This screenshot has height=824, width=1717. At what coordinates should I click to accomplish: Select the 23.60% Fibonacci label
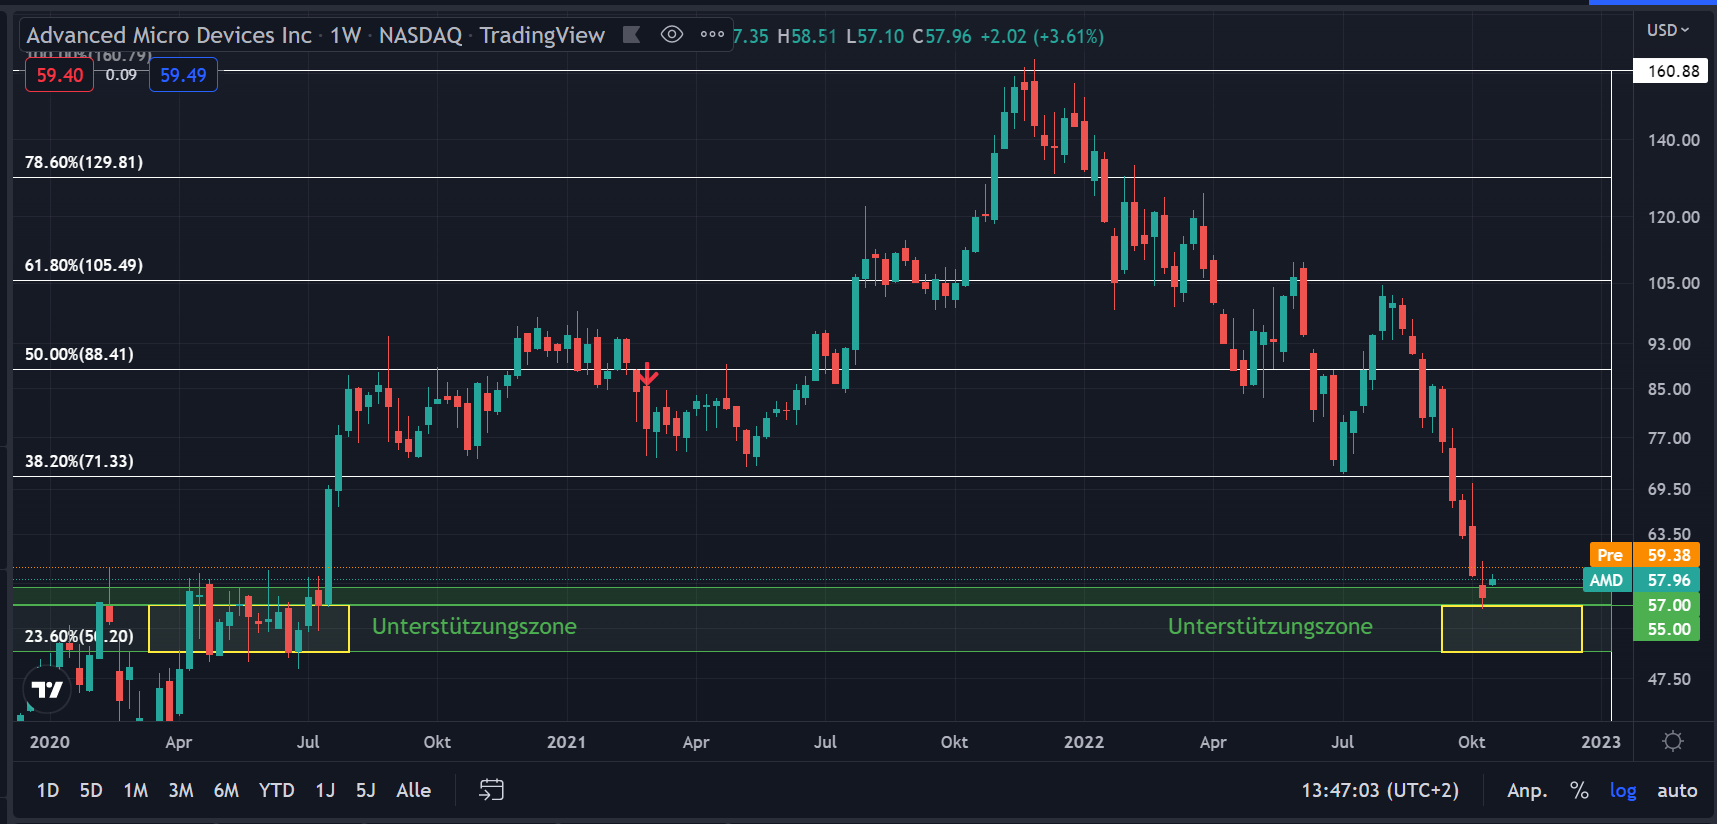79,636
